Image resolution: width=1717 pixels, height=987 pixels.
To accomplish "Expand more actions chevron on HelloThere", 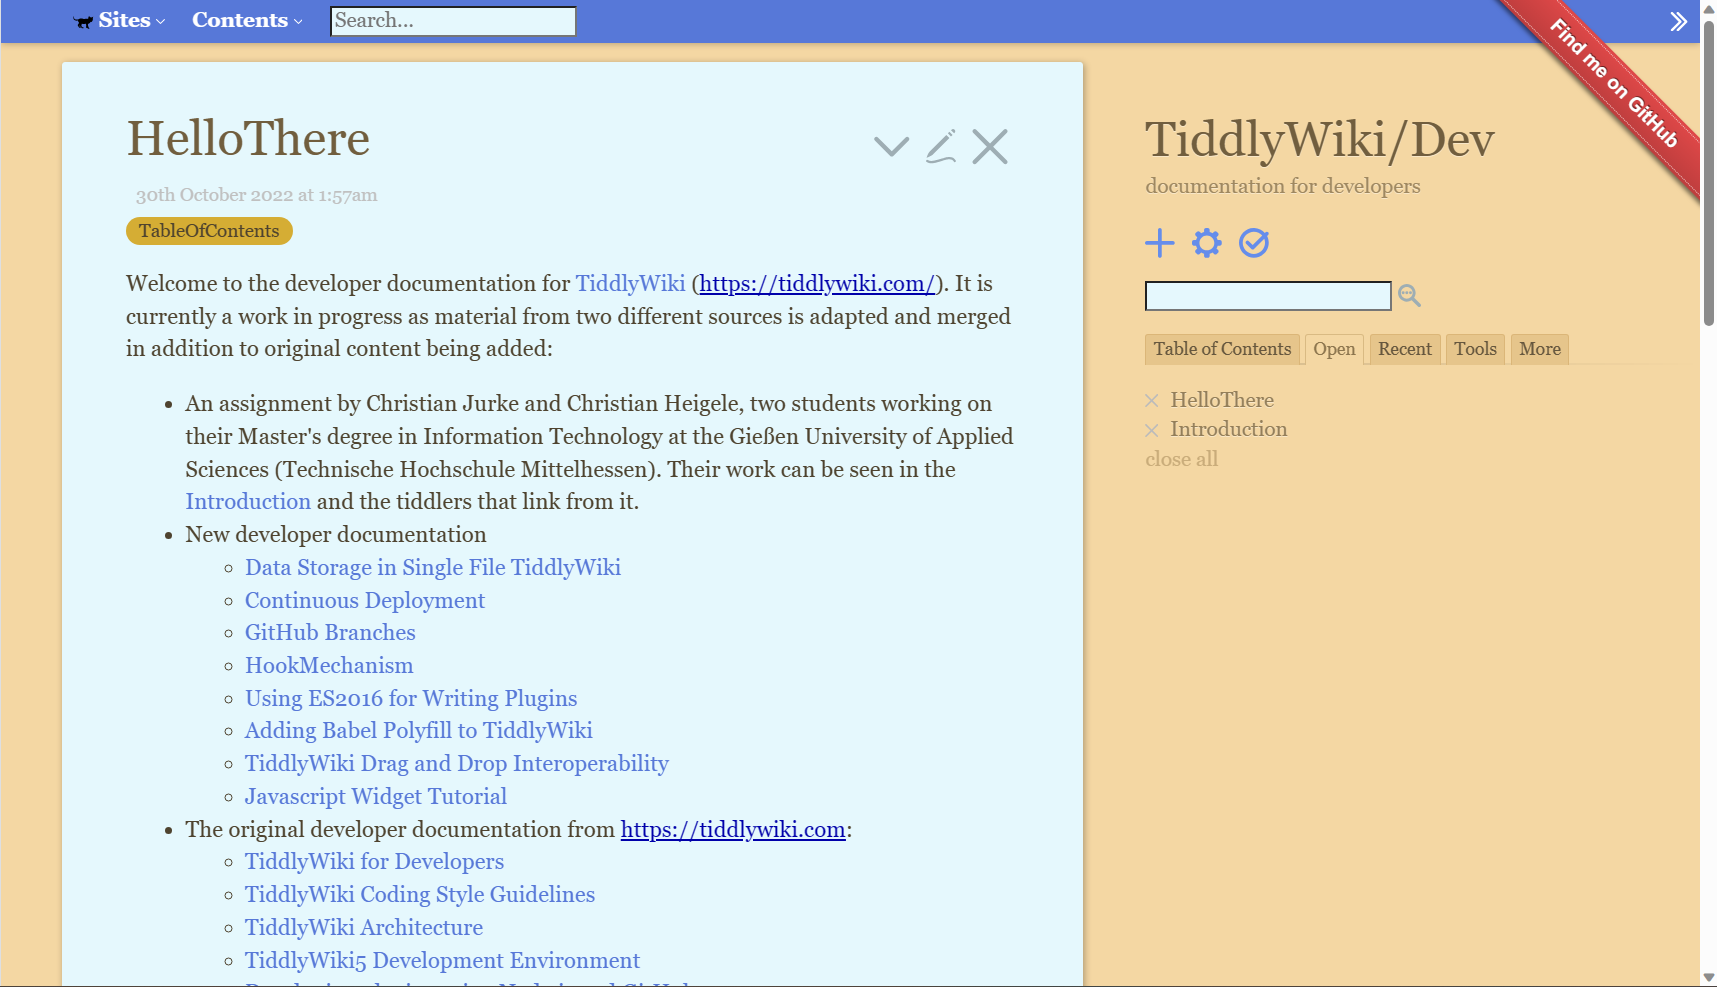I will click(891, 147).
